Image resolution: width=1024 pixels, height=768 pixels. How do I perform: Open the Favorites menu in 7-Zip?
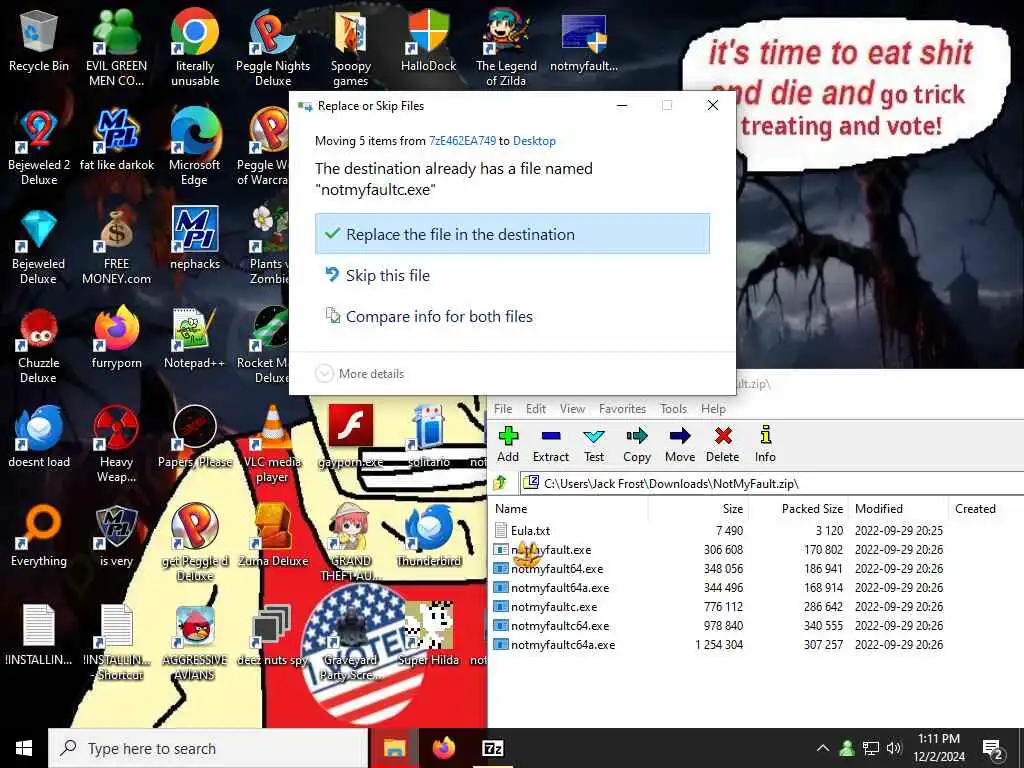622,409
